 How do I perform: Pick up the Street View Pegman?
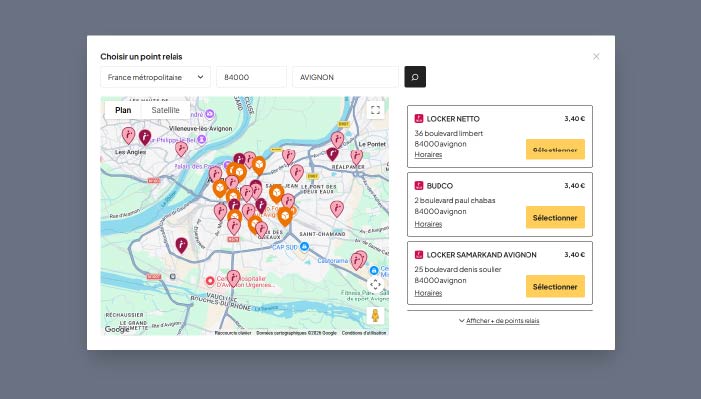click(376, 315)
